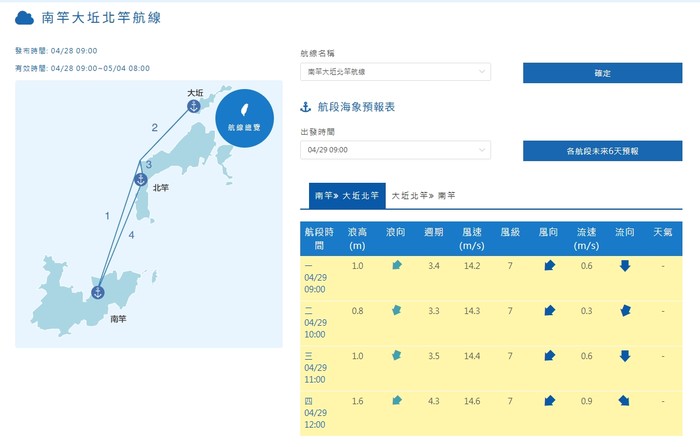700x447 pixels.
Task: Switch to the 南竿» 大坵北竿 tab
Action: click(342, 197)
